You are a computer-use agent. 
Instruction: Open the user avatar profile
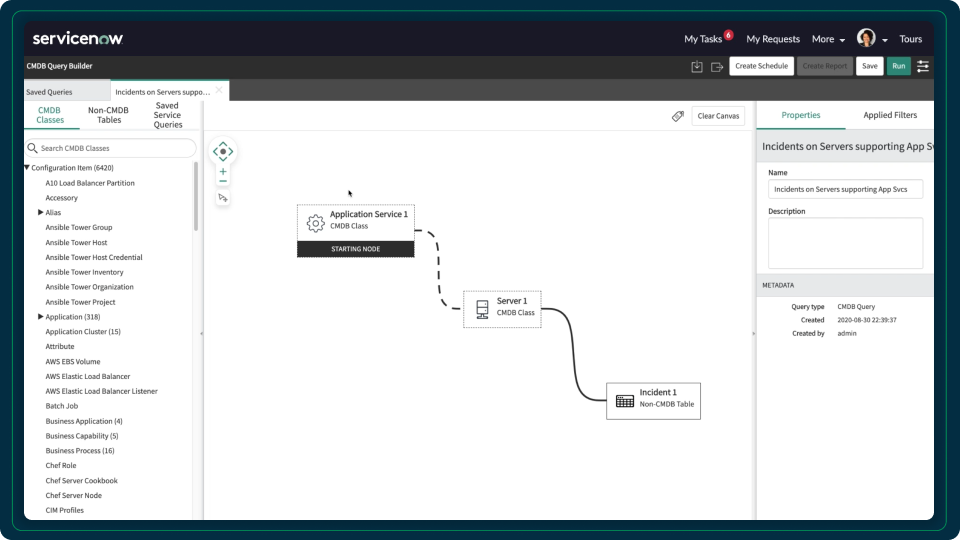[x=866, y=38]
